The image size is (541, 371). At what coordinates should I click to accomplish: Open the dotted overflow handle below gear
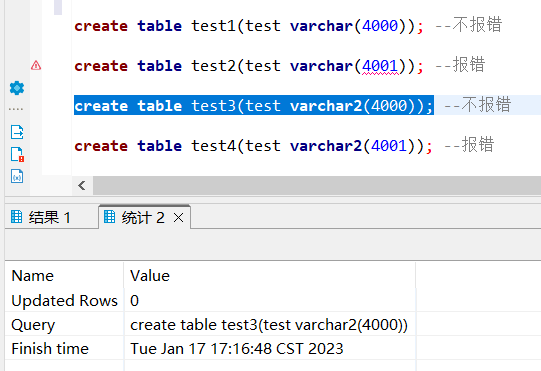point(16,109)
